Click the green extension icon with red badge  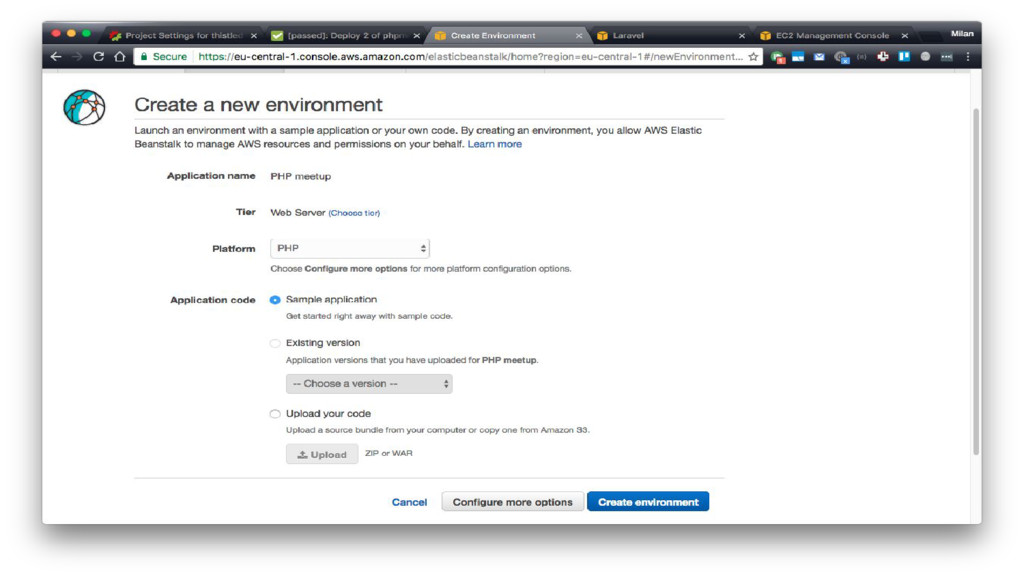coord(777,57)
